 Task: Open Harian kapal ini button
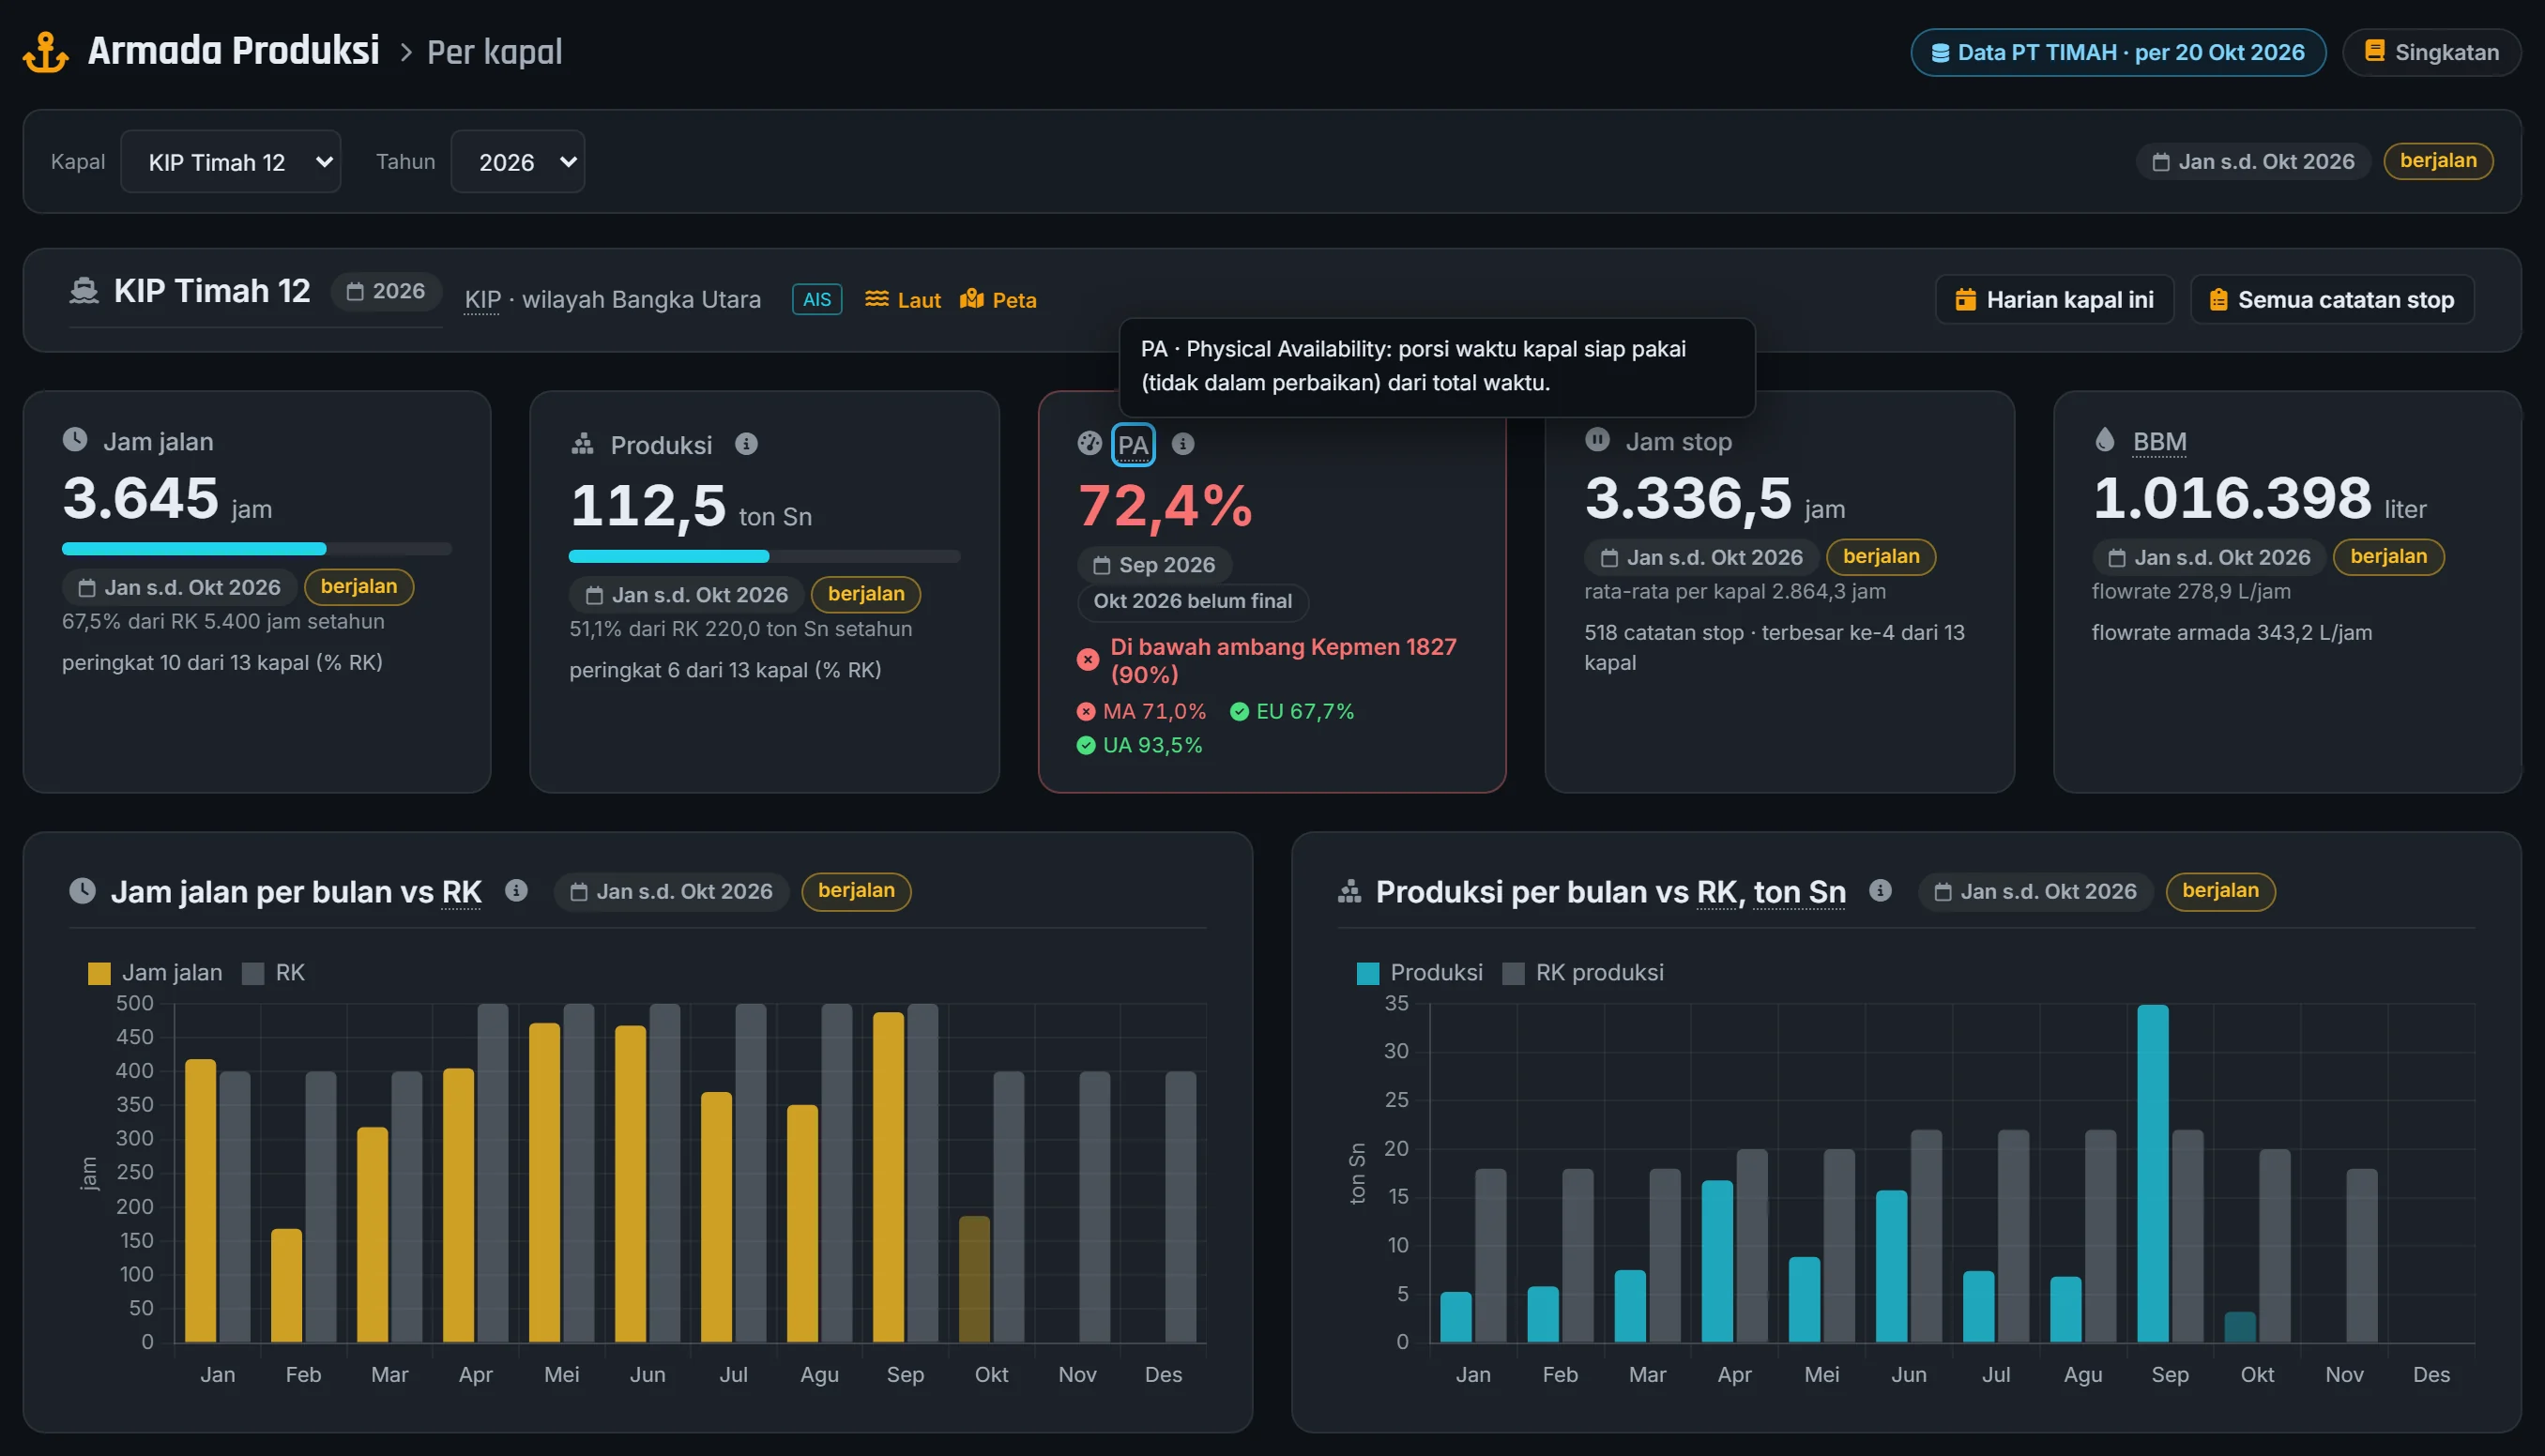pyautogui.click(x=2054, y=300)
